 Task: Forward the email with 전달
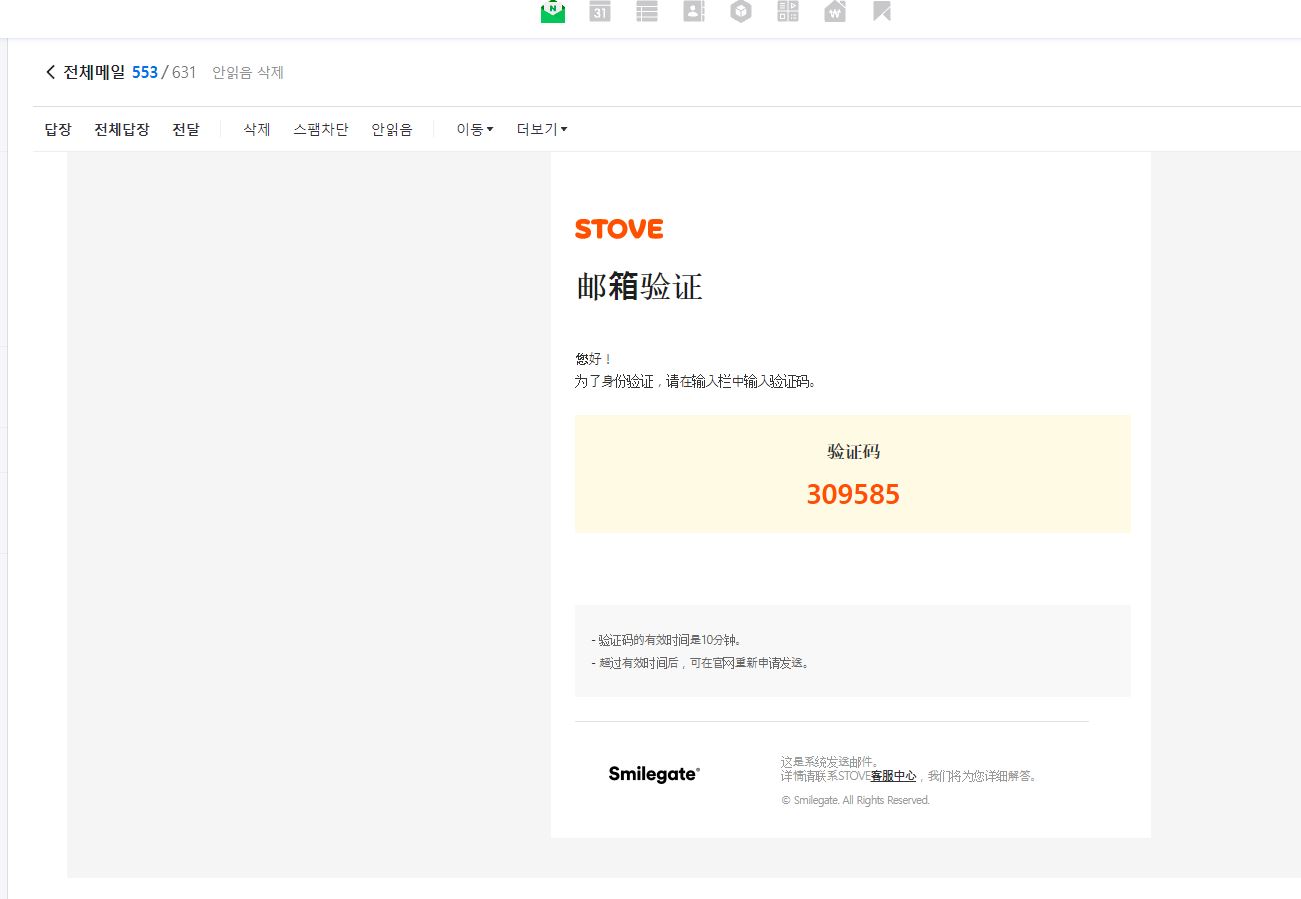point(185,129)
